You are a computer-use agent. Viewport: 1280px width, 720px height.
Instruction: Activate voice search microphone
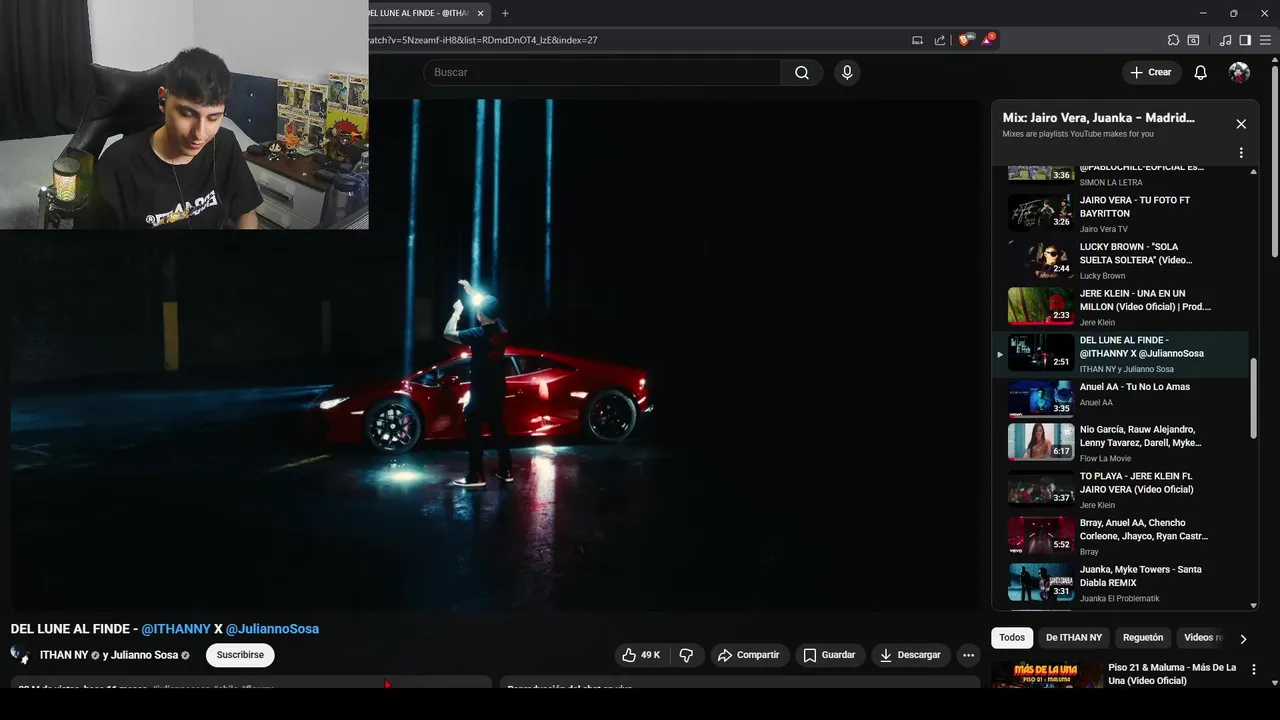click(847, 72)
